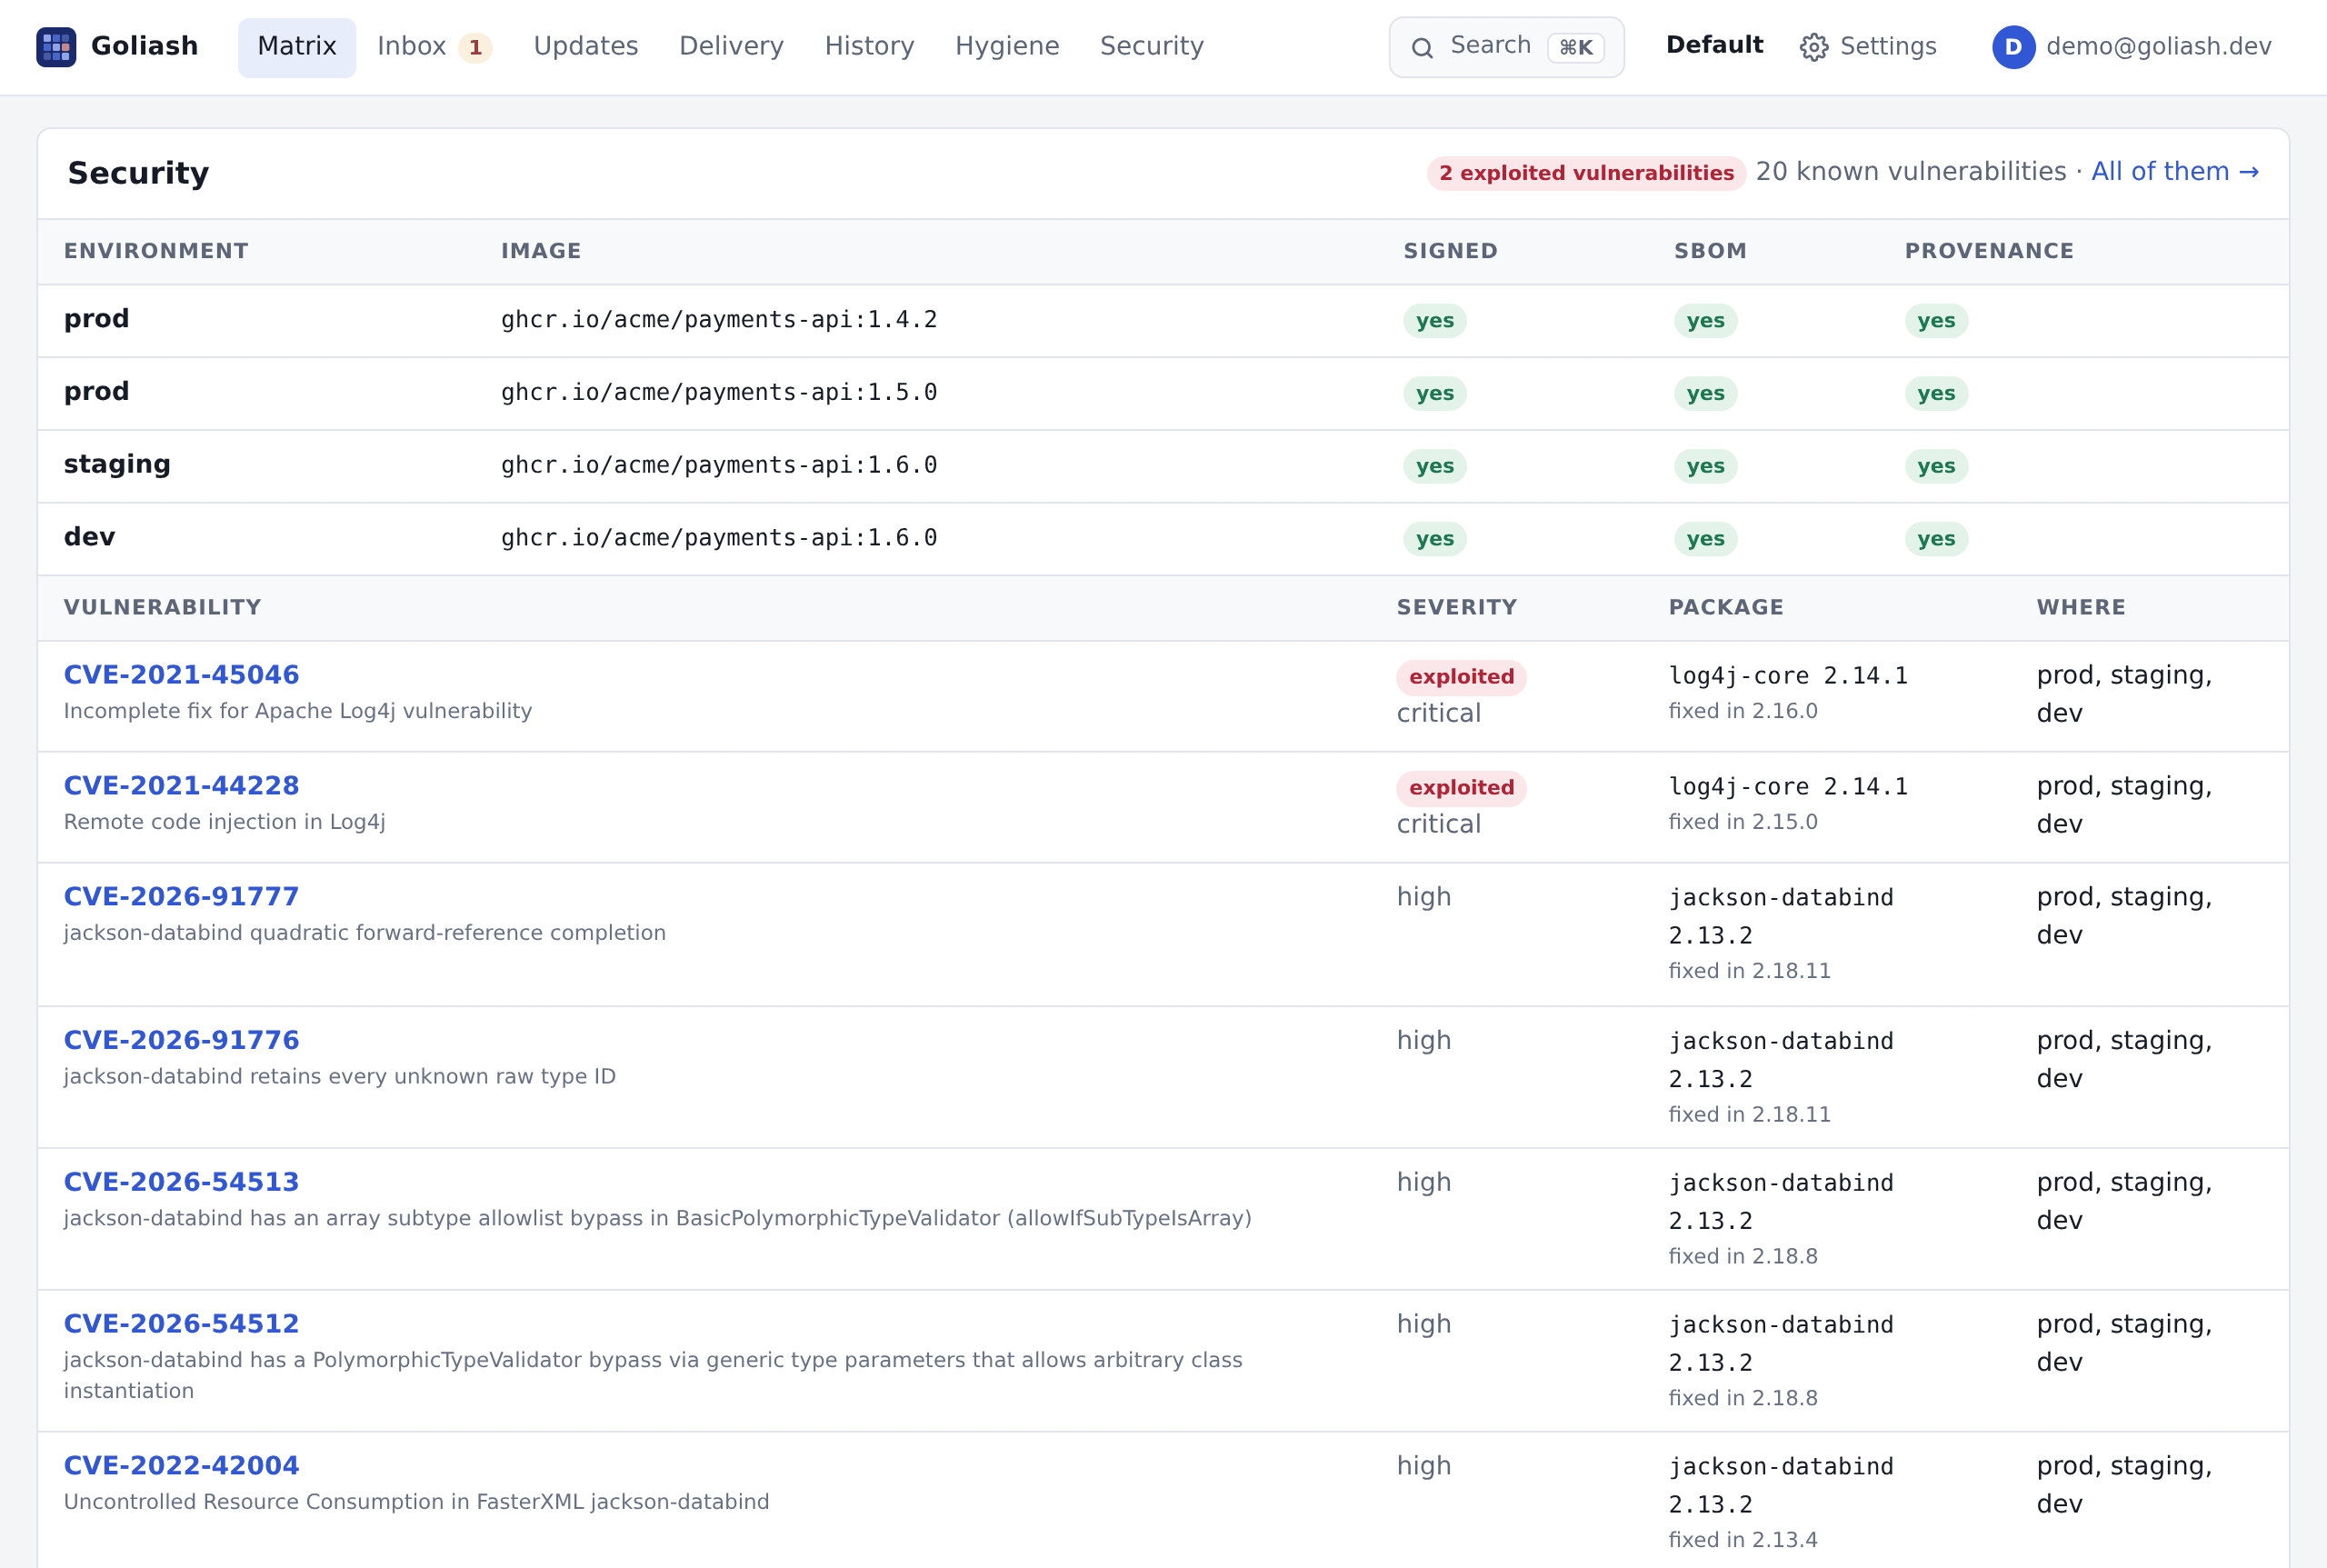Click the SEVERITY column header
The height and width of the screenshot is (1568, 2327).
pyautogui.click(x=1456, y=607)
